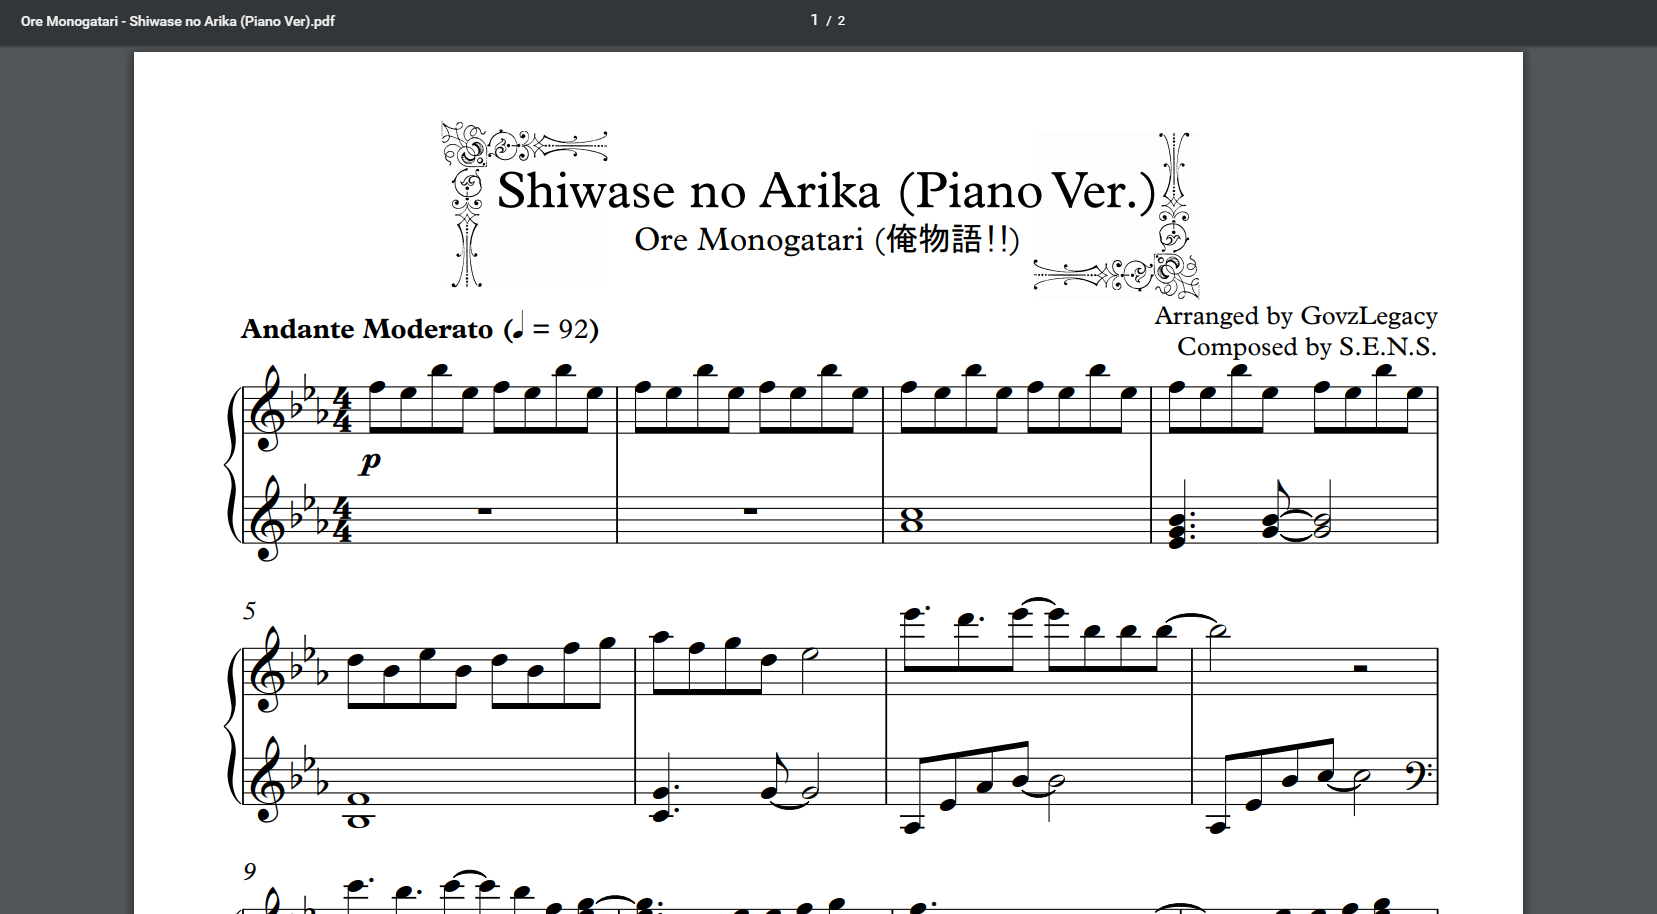1657x914 pixels.
Task: Click the "Shiwase no Arika (Piano Ver.)" title
Action: tap(826, 190)
